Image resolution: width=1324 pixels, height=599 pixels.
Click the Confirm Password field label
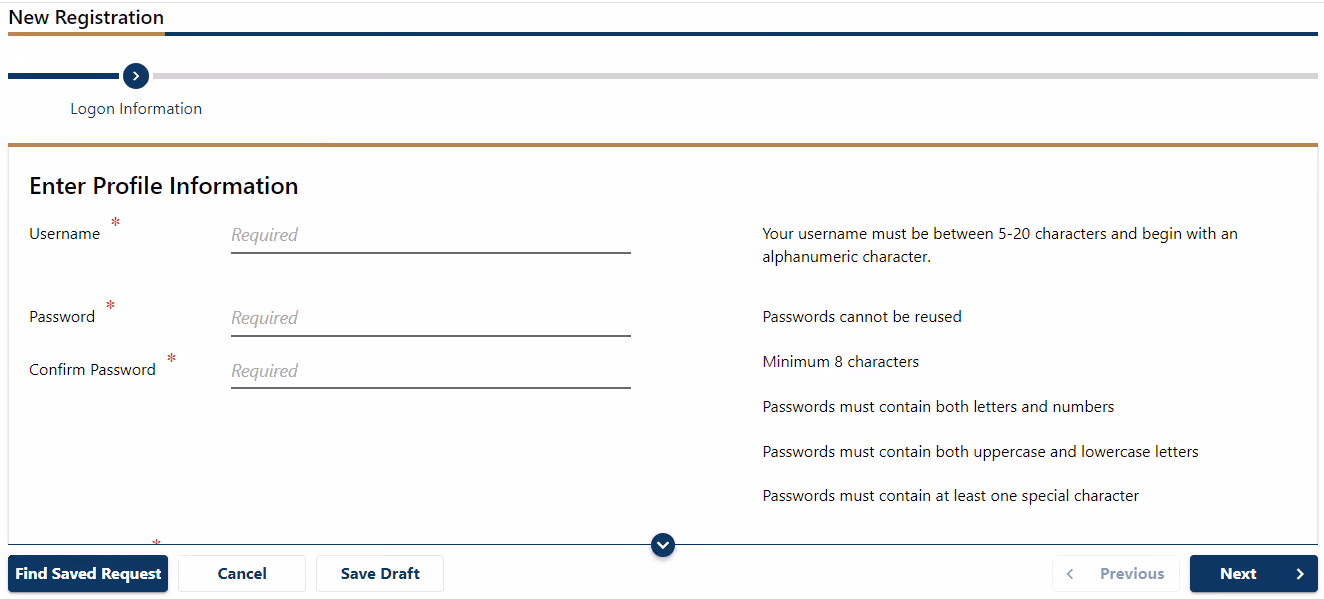92,370
